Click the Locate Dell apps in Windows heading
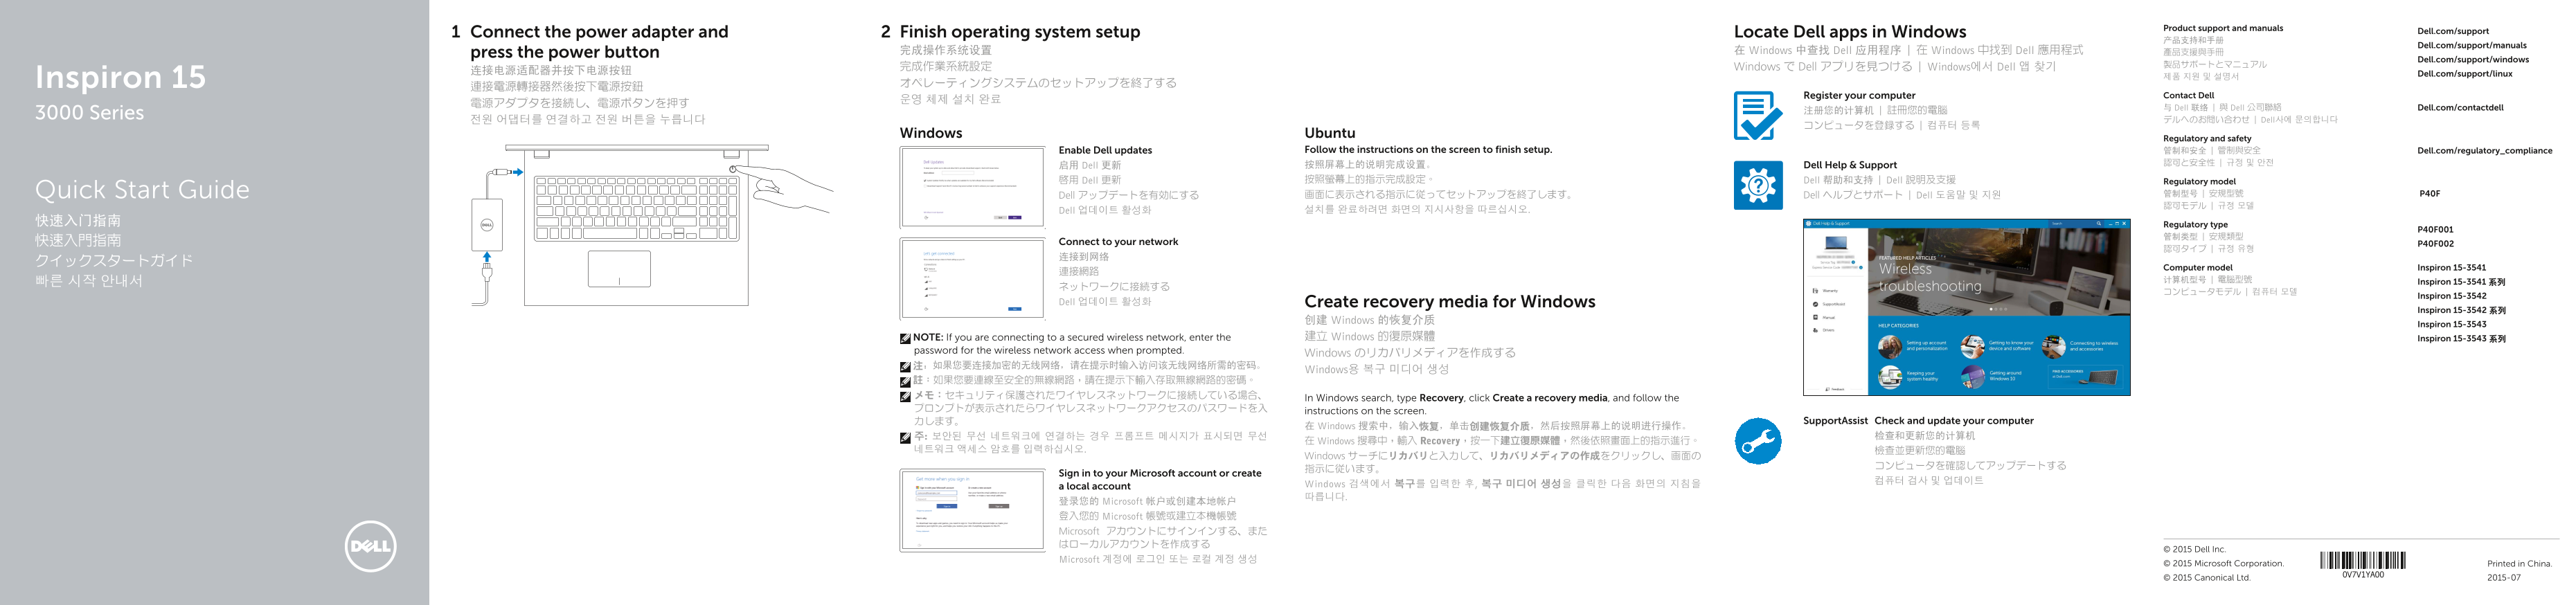 (x=1849, y=32)
